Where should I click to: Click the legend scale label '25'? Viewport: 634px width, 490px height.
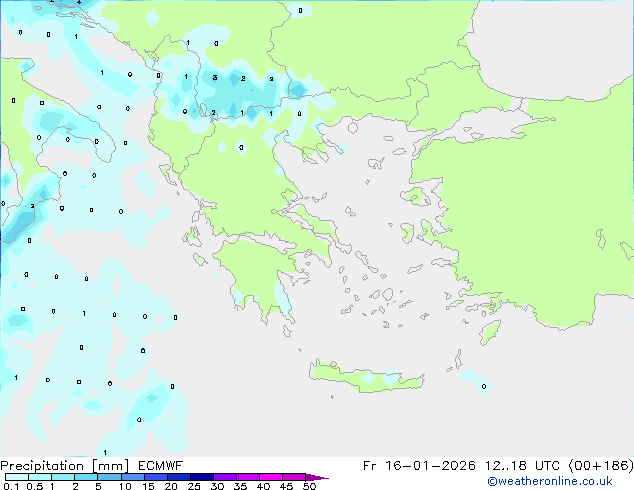pos(194,486)
